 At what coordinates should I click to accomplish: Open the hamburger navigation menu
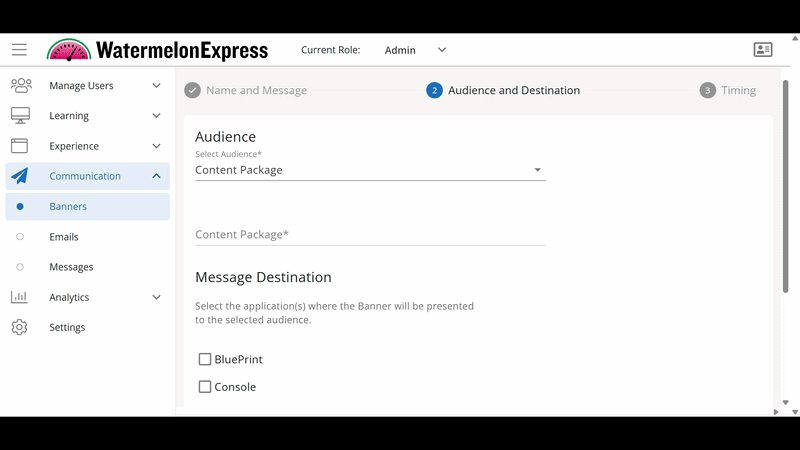click(19, 50)
